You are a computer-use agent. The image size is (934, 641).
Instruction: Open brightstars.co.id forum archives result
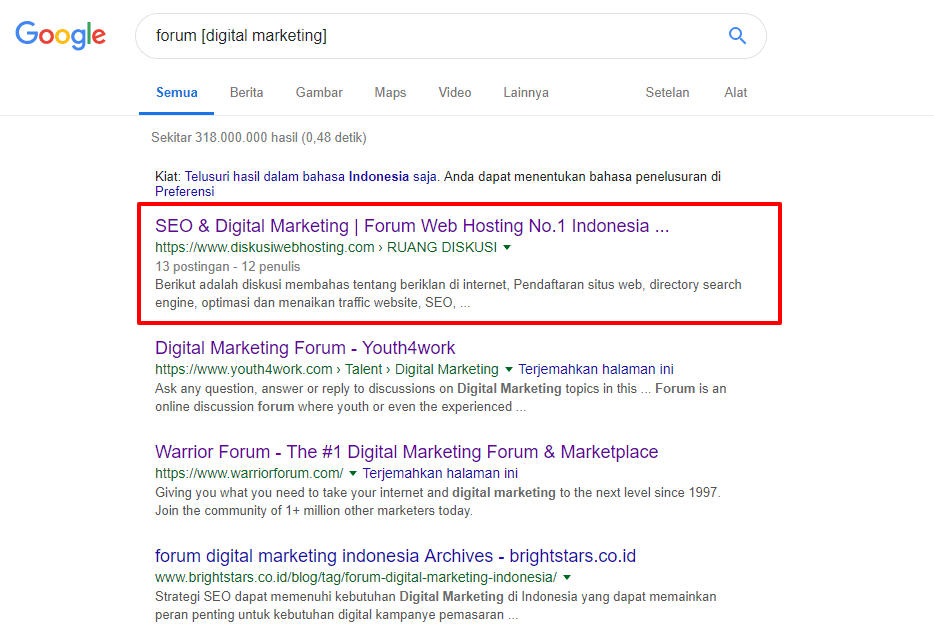point(395,556)
